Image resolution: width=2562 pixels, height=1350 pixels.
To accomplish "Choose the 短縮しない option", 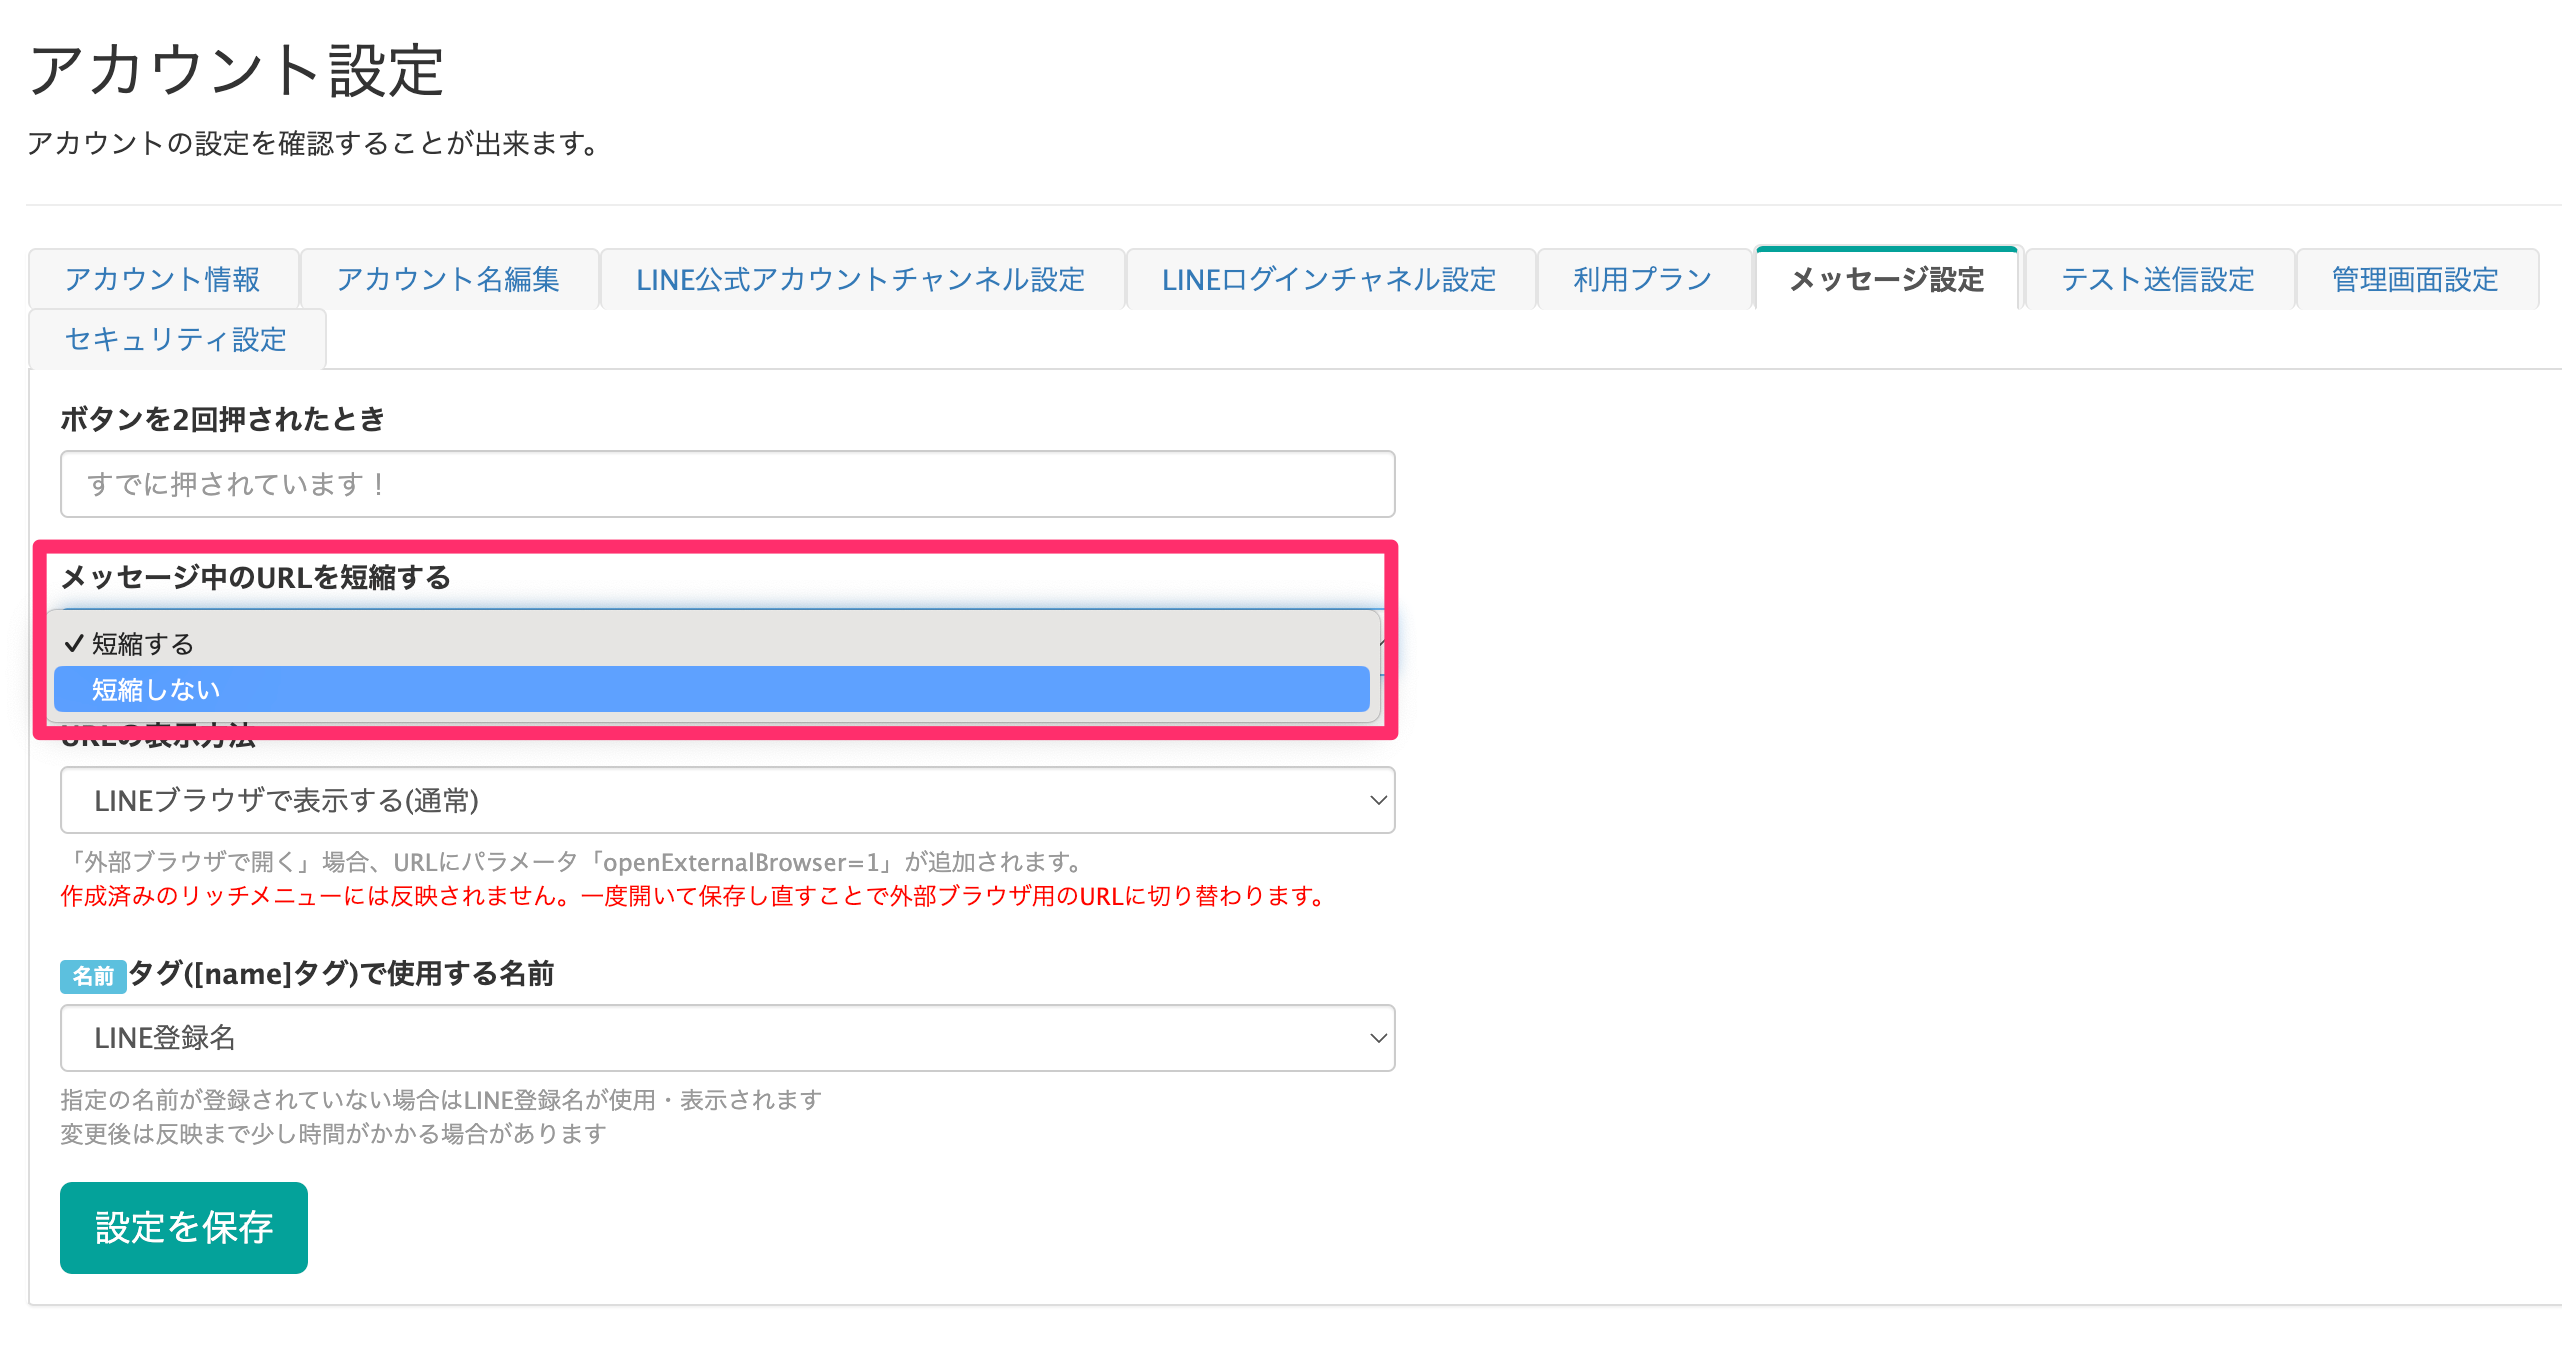I will click(x=710, y=690).
